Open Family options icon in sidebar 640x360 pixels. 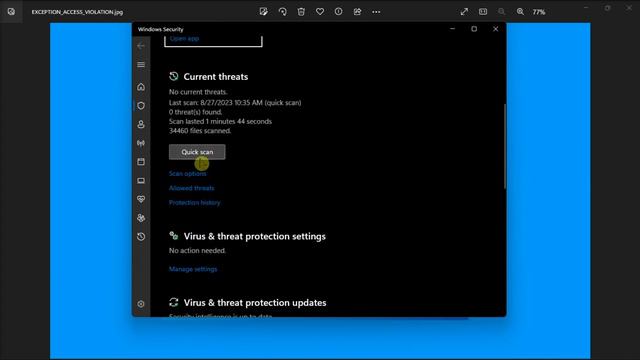point(141,218)
